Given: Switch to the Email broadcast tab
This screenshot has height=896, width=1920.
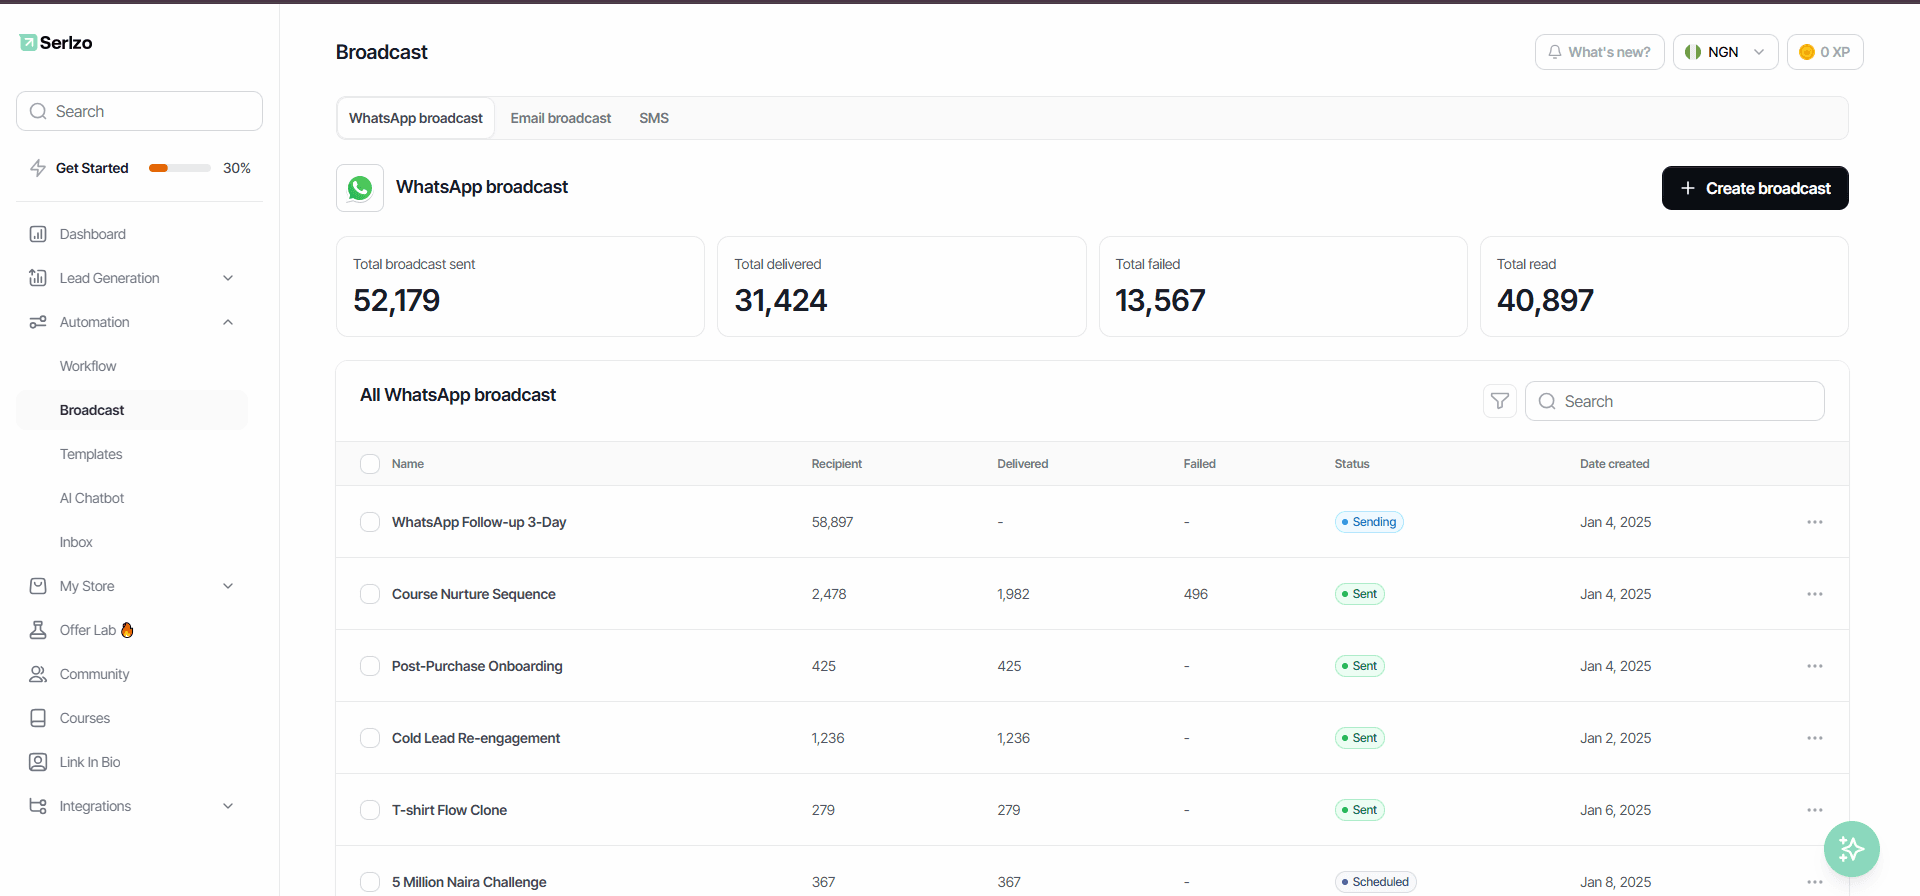Looking at the screenshot, I should coord(560,118).
